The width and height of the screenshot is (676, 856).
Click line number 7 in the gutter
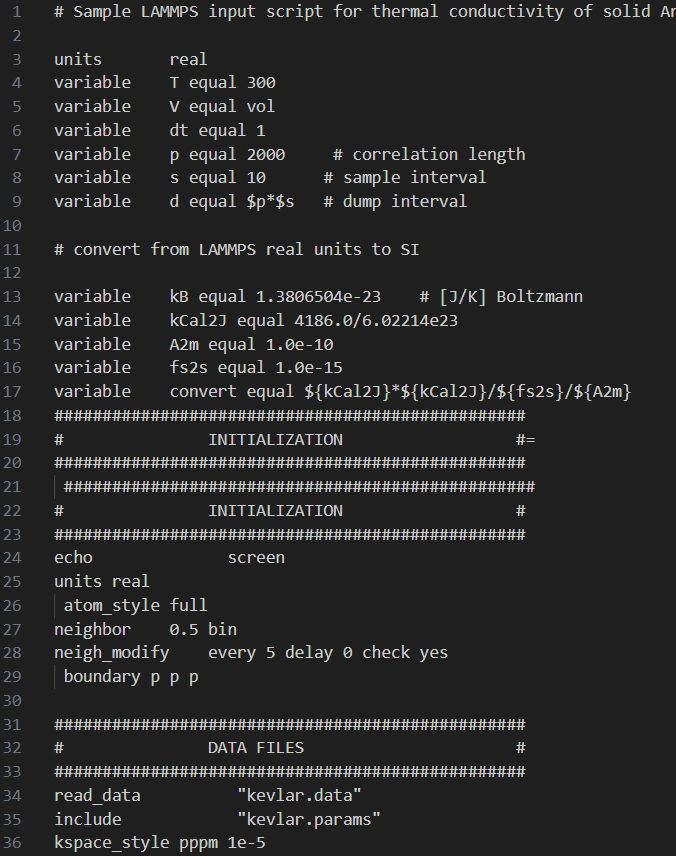pos(16,154)
